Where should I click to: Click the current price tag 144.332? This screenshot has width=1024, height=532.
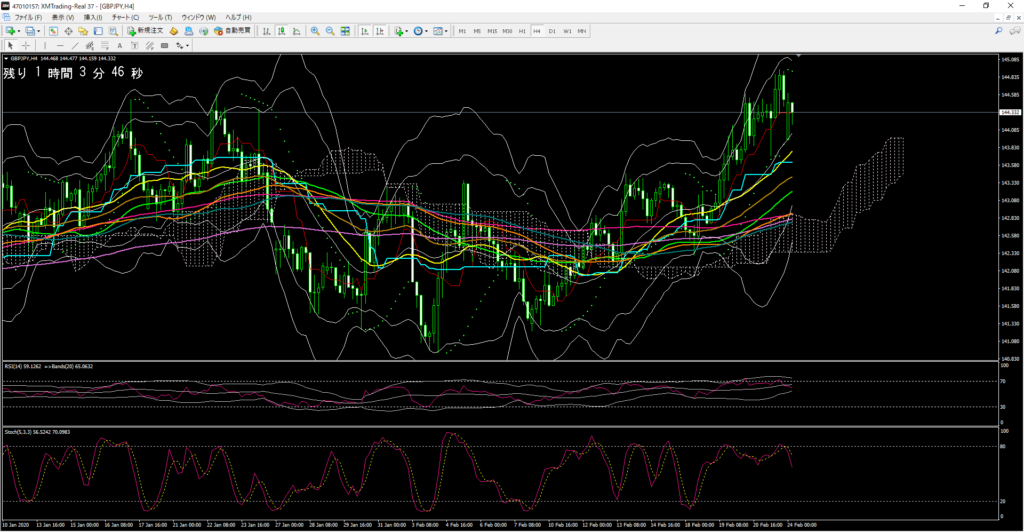[1010, 112]
